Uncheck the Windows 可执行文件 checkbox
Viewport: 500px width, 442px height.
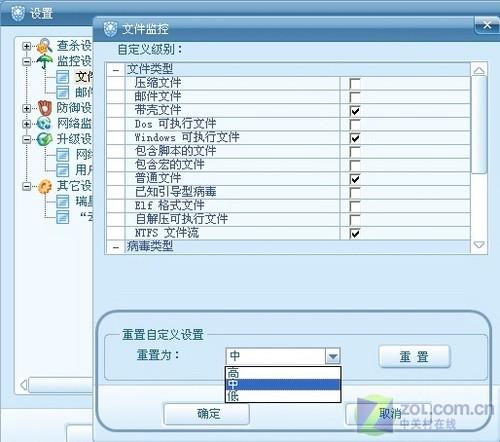pos(355,138)
